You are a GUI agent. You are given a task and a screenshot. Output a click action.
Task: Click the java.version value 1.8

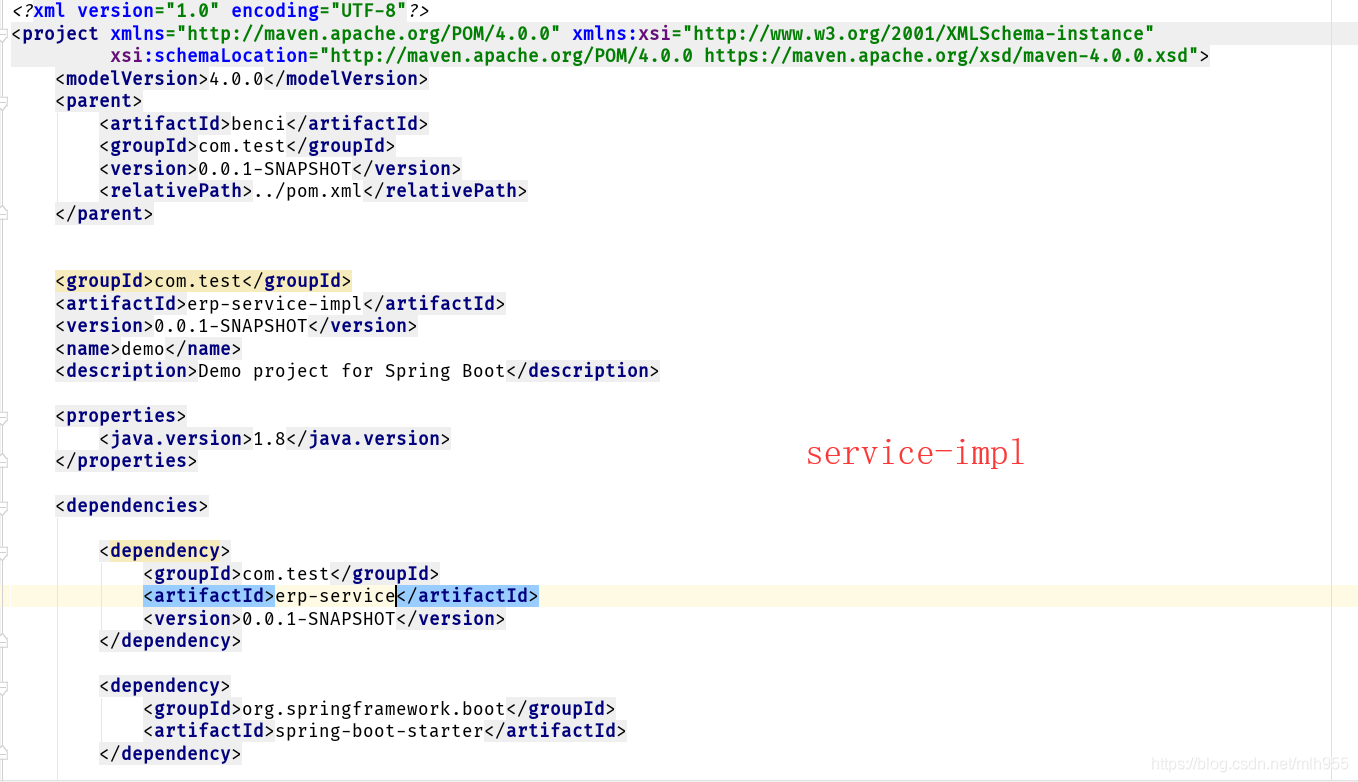[269, 439]
